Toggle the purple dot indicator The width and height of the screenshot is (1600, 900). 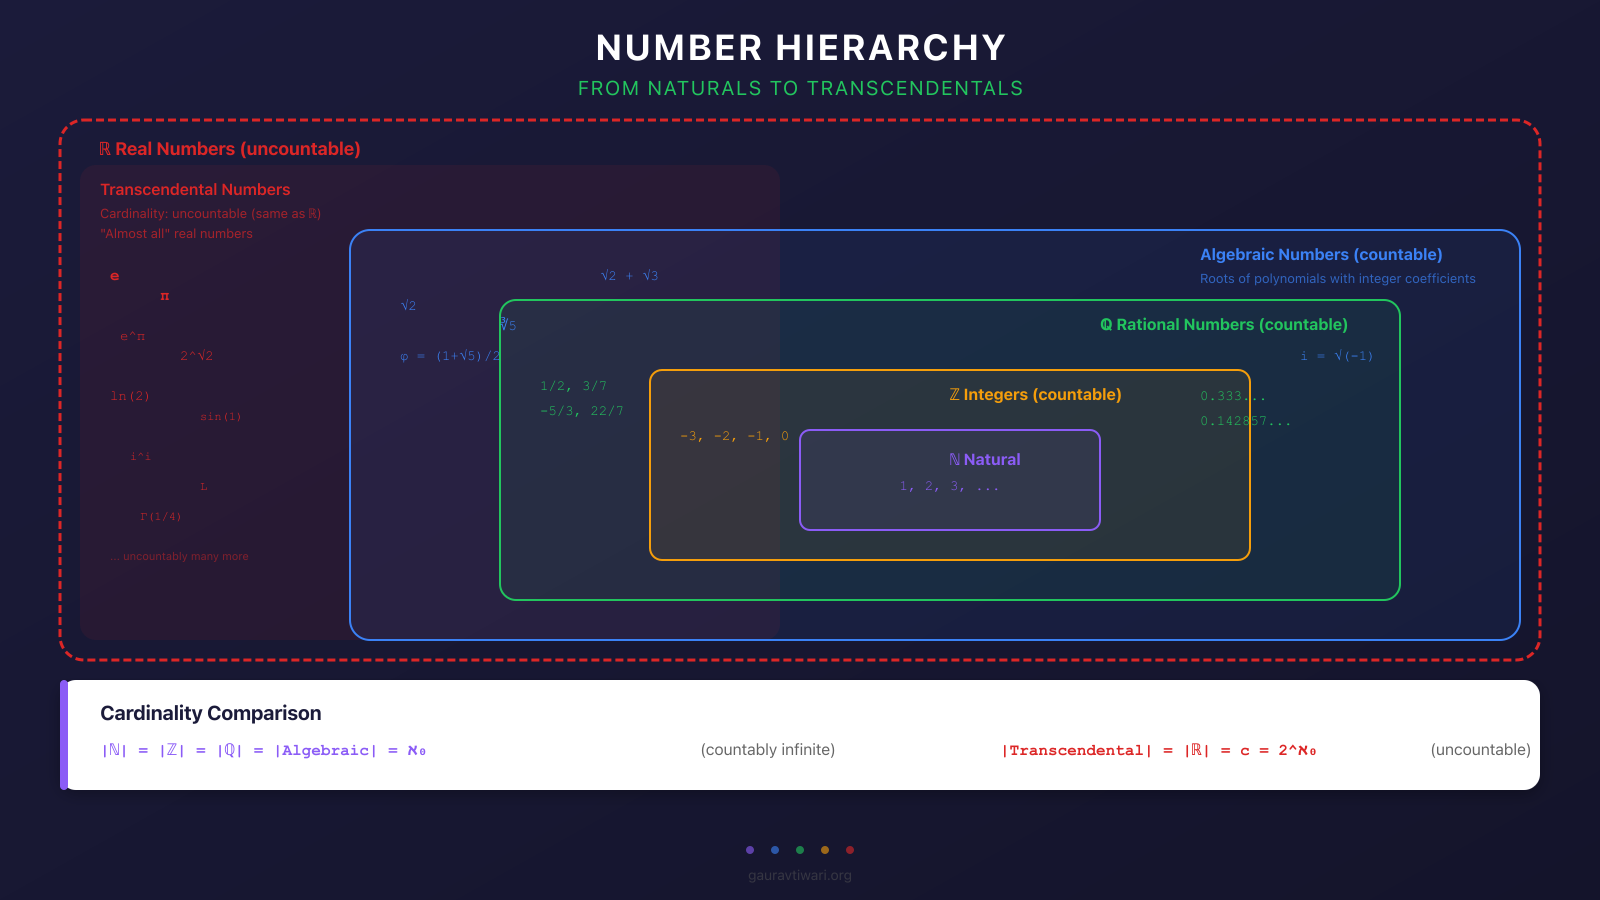[750, 850]
